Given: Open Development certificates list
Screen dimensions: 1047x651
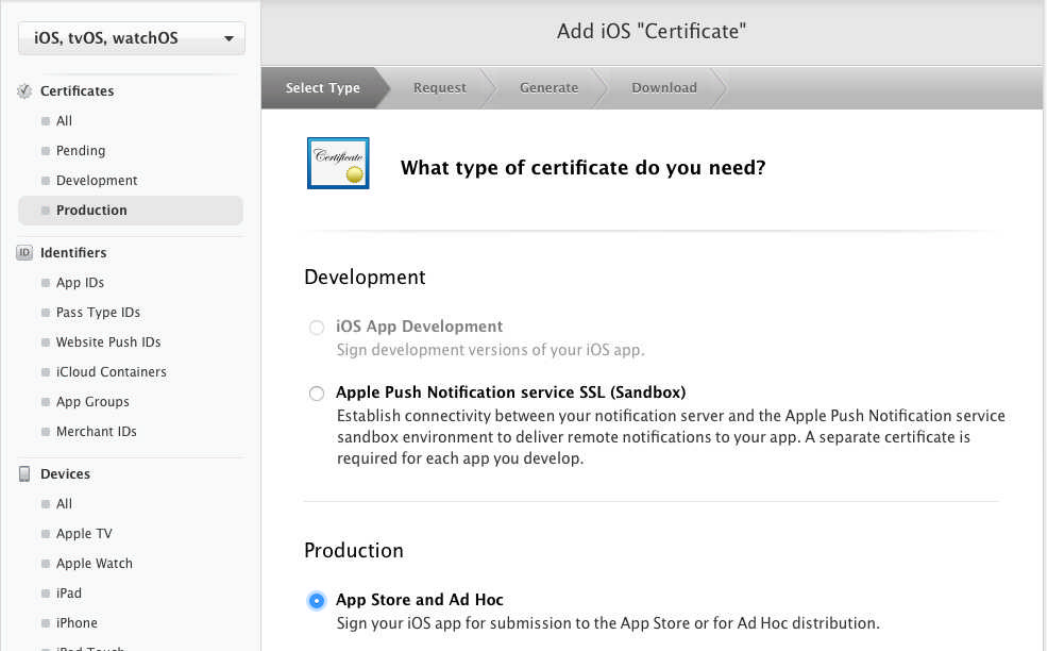Looking at the screenshot, I should 97,180.
